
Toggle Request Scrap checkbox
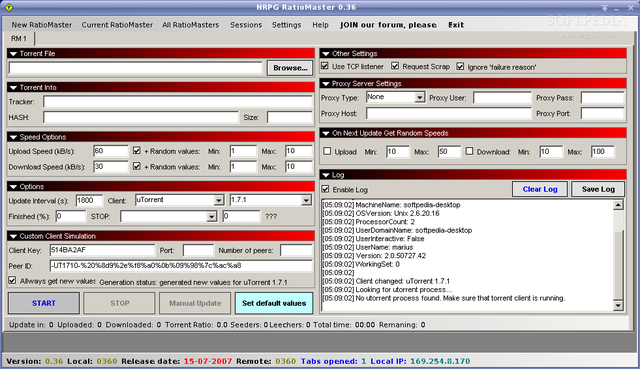point(395,66)
